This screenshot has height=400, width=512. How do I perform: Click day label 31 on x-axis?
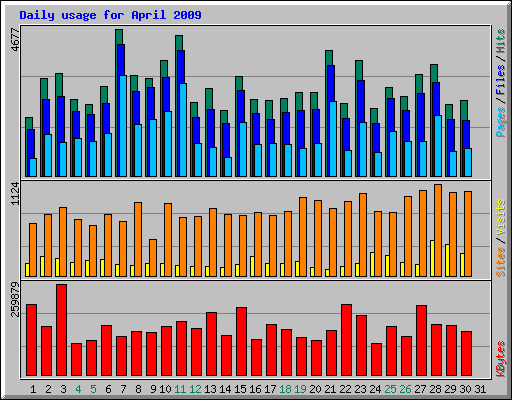(480, 389)
